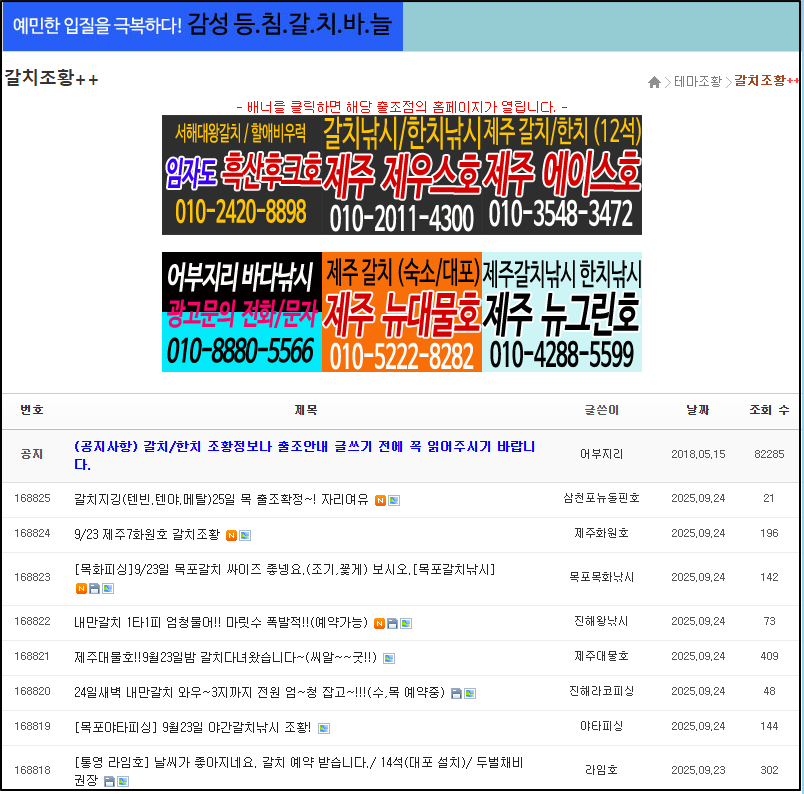804x794 pixels.
Task: Open the image attachment icon on 9/23 제주7화원호 post
Action: [245, 534]
